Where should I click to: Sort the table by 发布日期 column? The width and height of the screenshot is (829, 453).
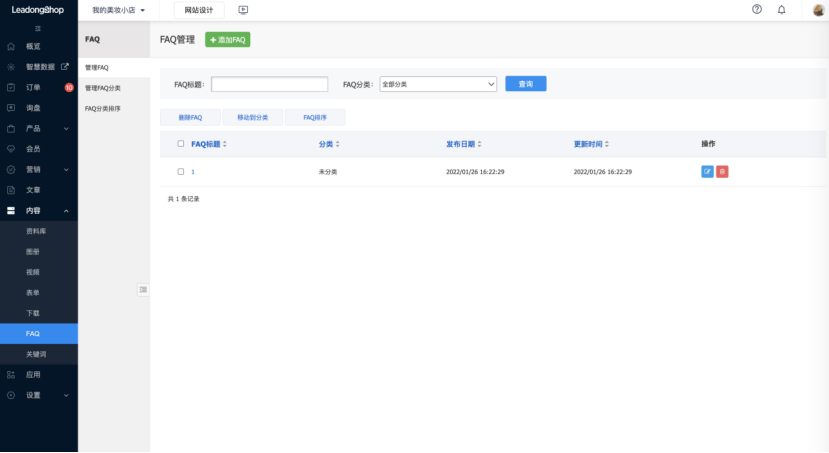(x=464, y=144)
